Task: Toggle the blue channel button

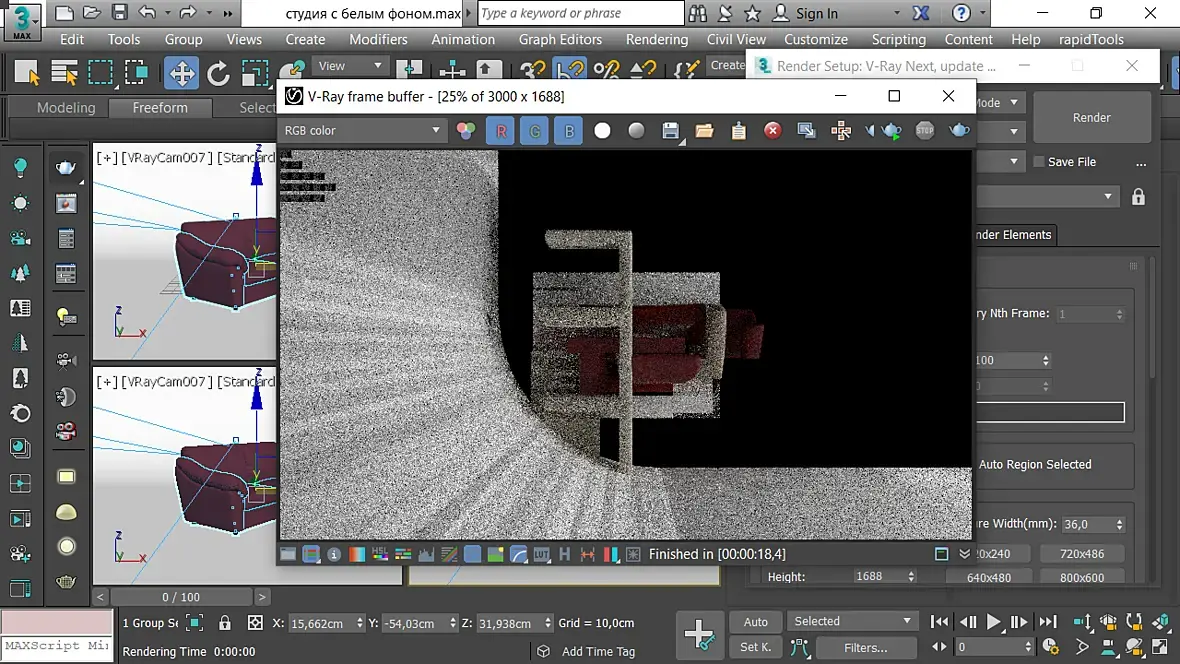Action: pyautogui.click(x=568, y=131)
